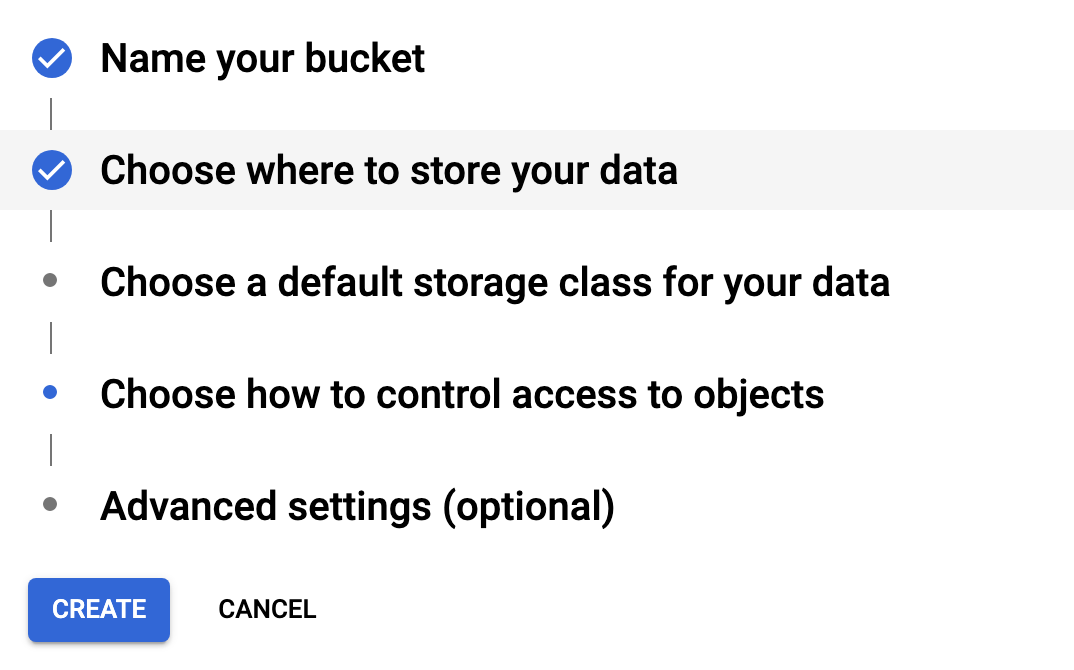
Task: Click the gray dot beside Advanced settings step
Action: point(51,506)
